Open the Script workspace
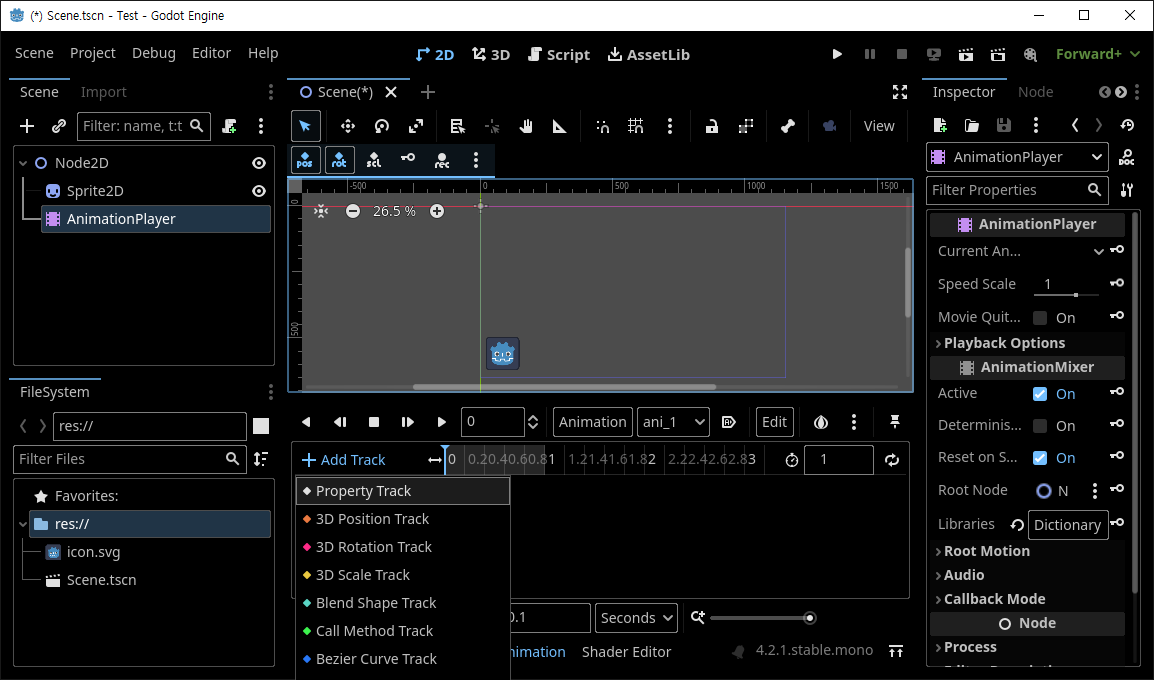The image size is (1154, 680). pos(559,54)
